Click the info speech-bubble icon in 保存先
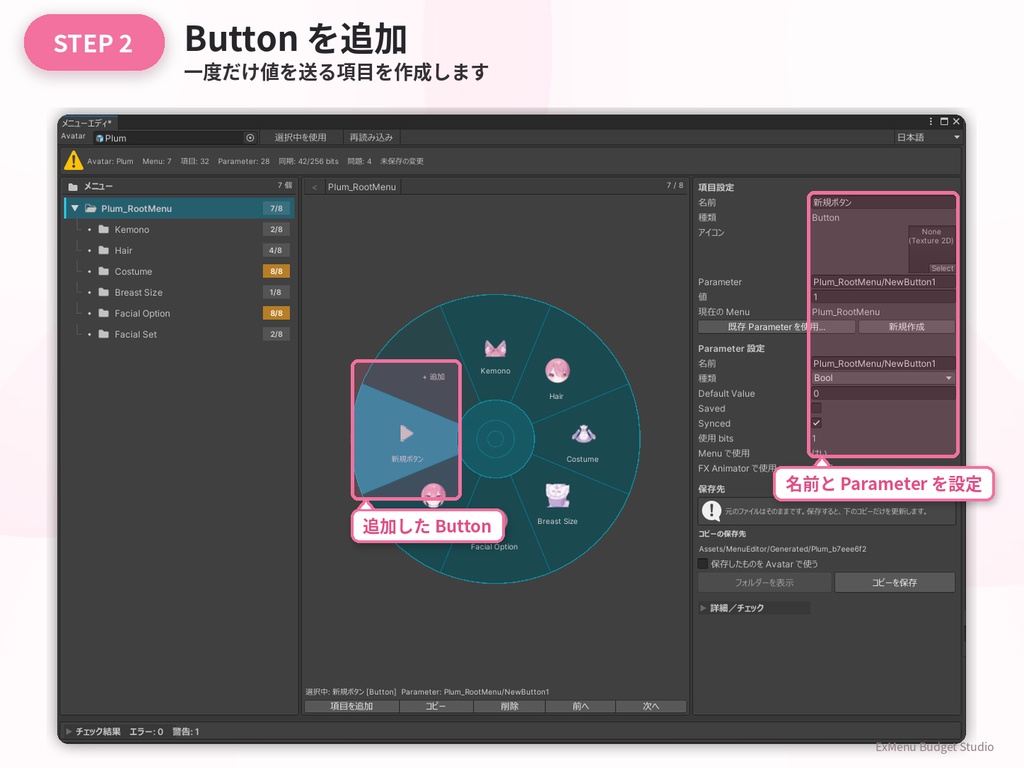The width and height of the screenshot is (1024, 768). coord(711,511)
